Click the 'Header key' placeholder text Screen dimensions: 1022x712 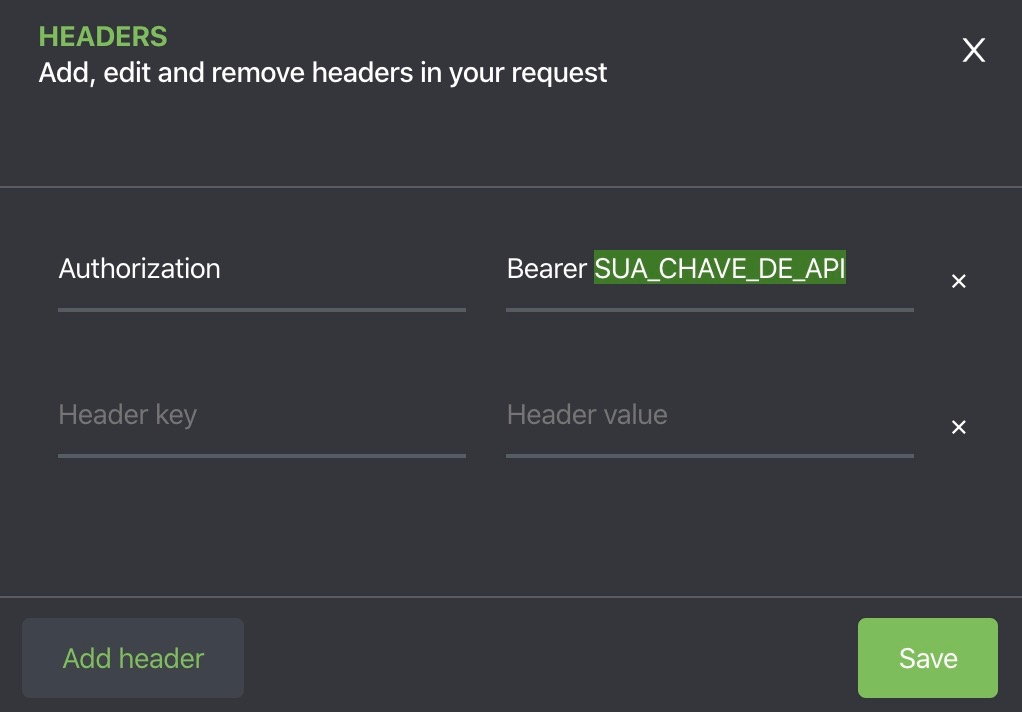tap(128, 415)
